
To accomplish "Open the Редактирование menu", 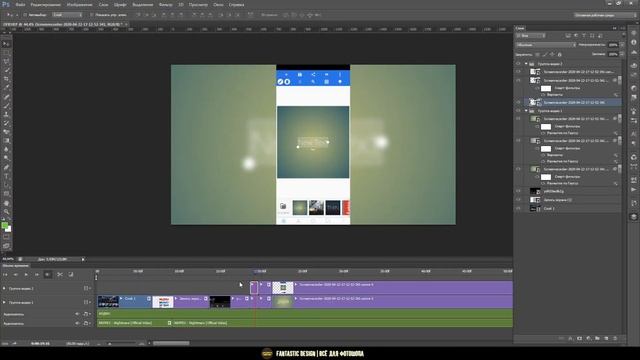I will coord(45,4).
